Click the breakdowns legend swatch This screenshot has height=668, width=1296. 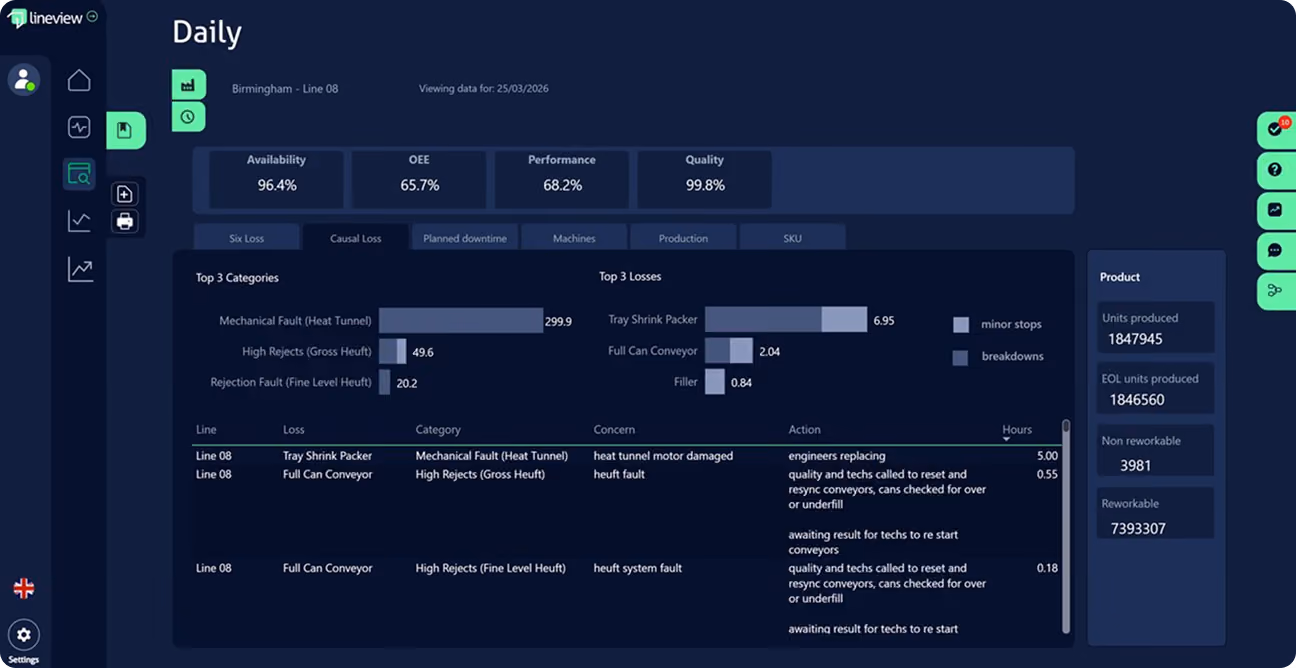pos(961,357)
